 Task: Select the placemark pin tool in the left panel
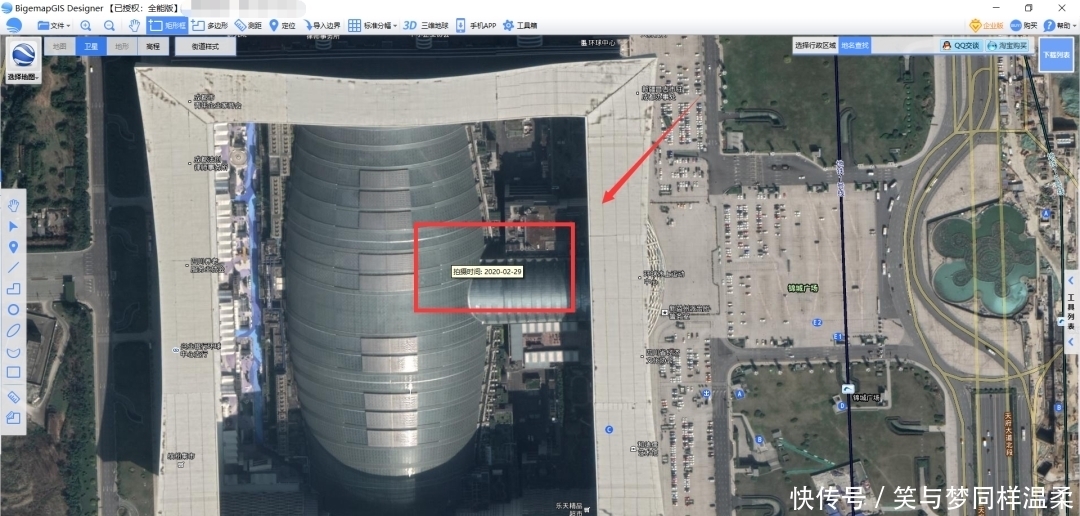pyautogui.click(x=13, y=247)
